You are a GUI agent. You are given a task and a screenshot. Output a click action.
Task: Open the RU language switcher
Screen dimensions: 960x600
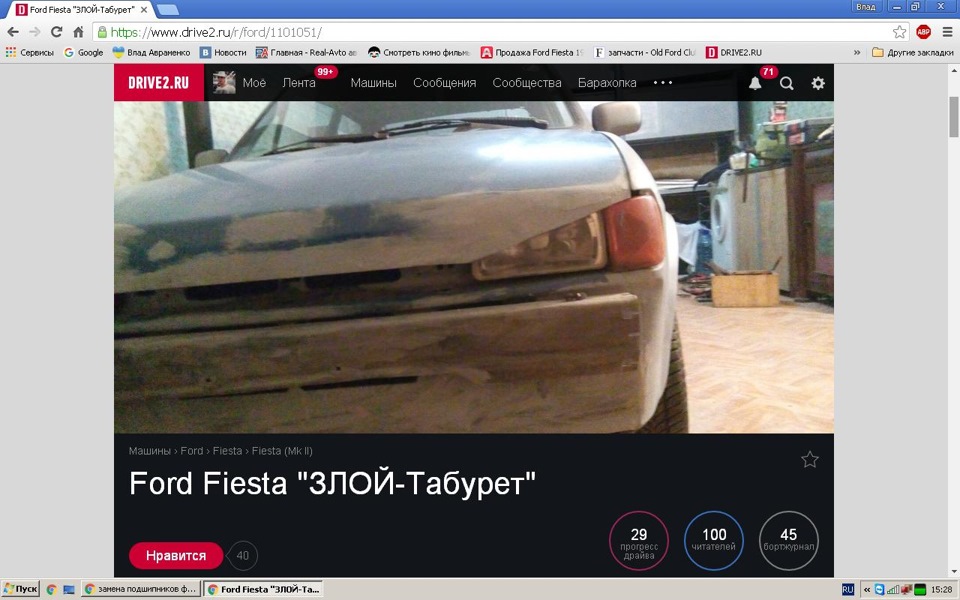pyautogui.click(x=847, y=590)
